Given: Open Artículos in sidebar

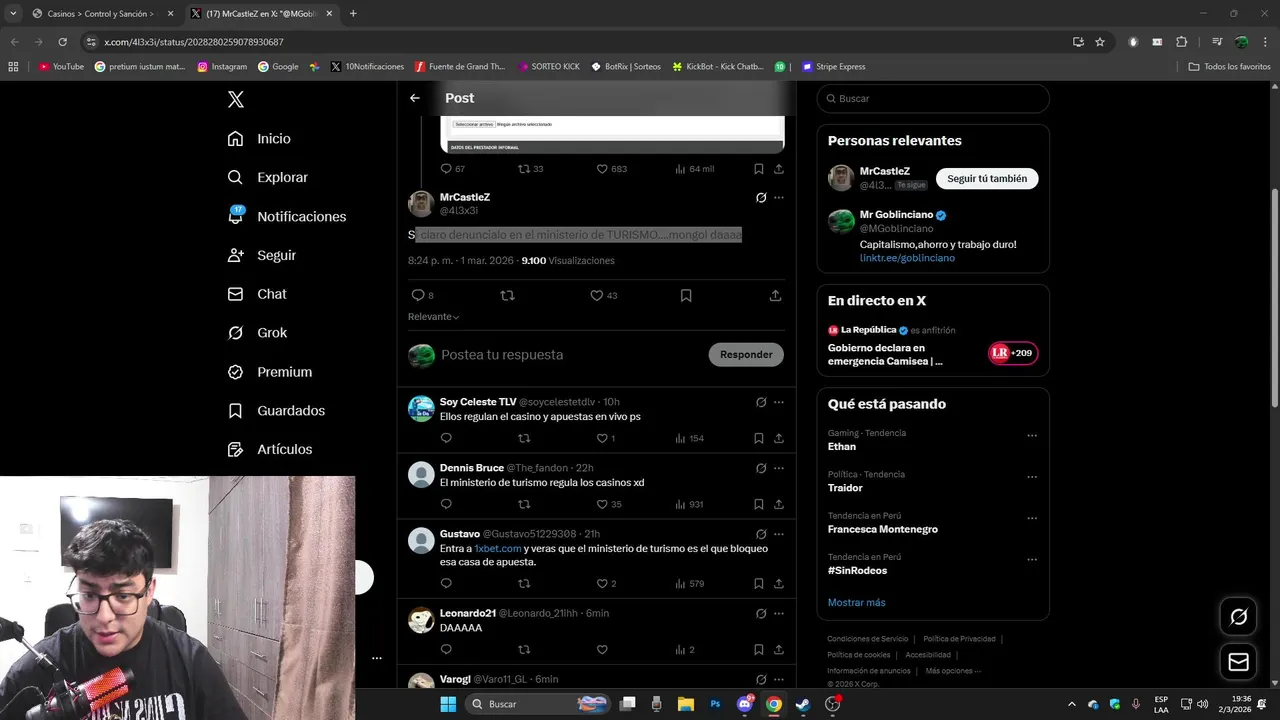Looking at the screenshot, I should (270, 450).
